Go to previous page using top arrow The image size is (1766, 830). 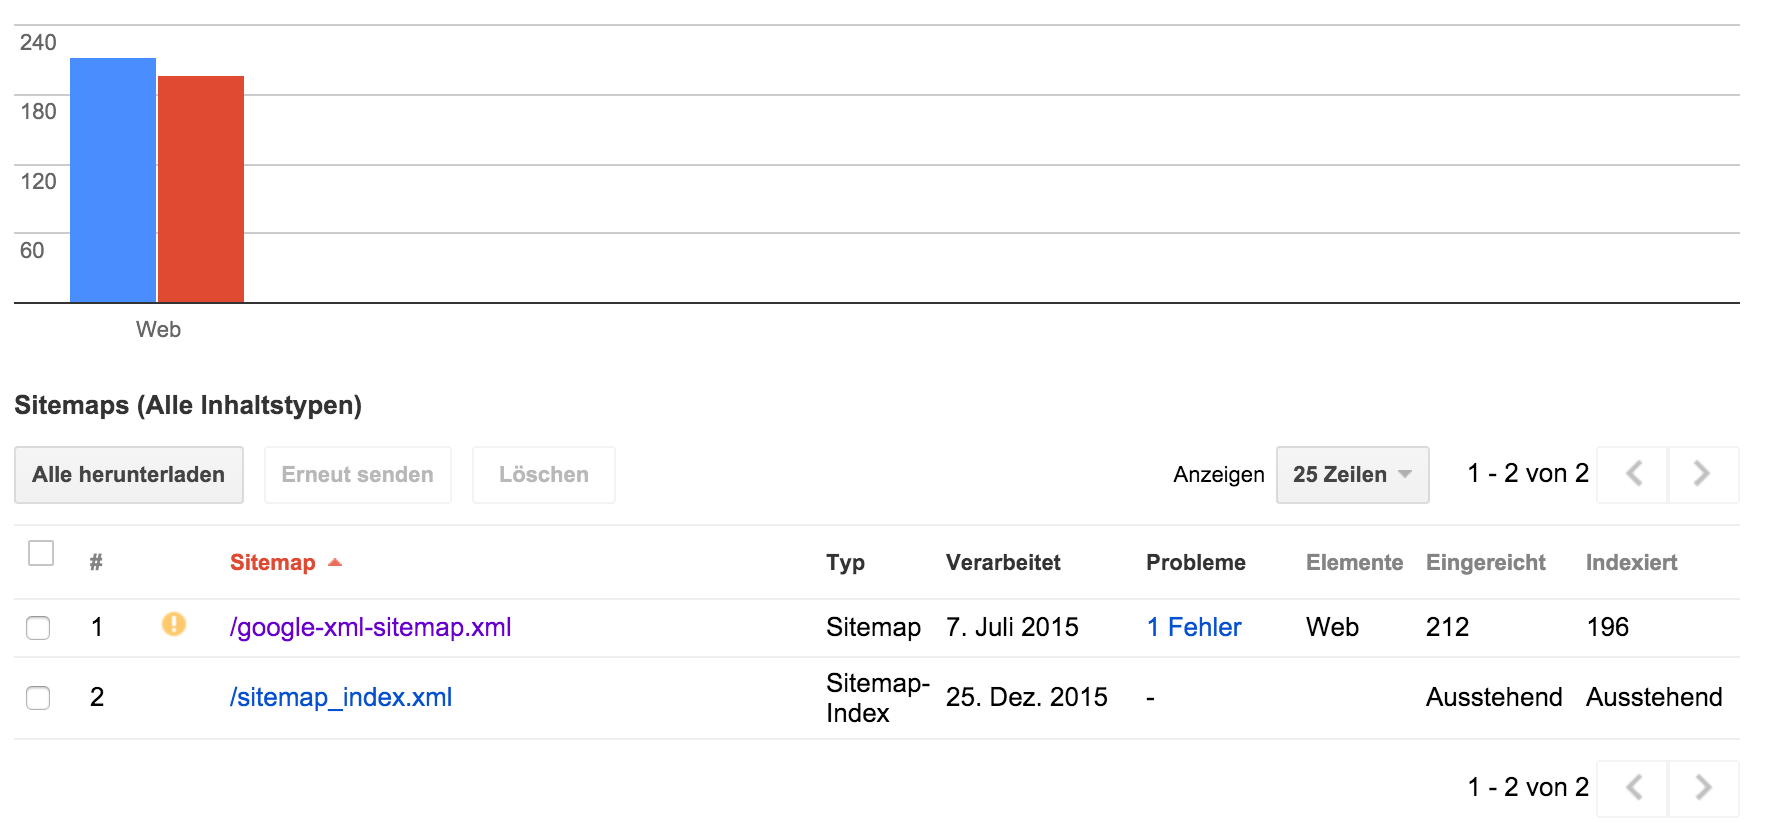click(1633, 474)
